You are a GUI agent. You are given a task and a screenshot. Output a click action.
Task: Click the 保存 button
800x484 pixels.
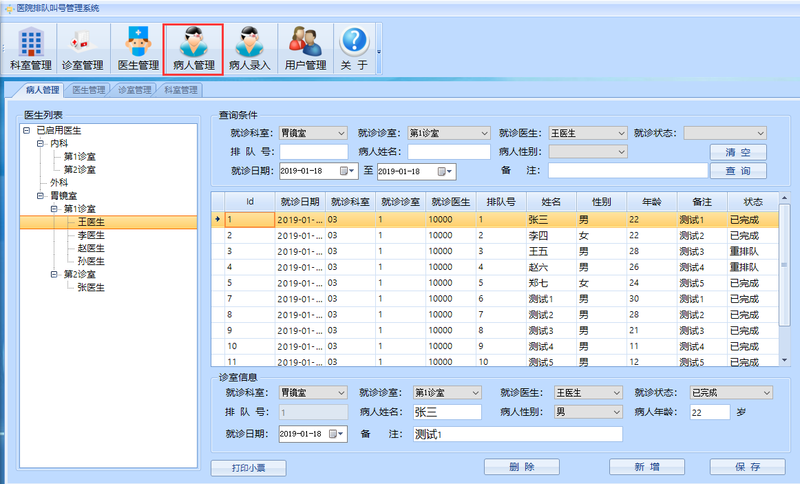tap(747, 467)
